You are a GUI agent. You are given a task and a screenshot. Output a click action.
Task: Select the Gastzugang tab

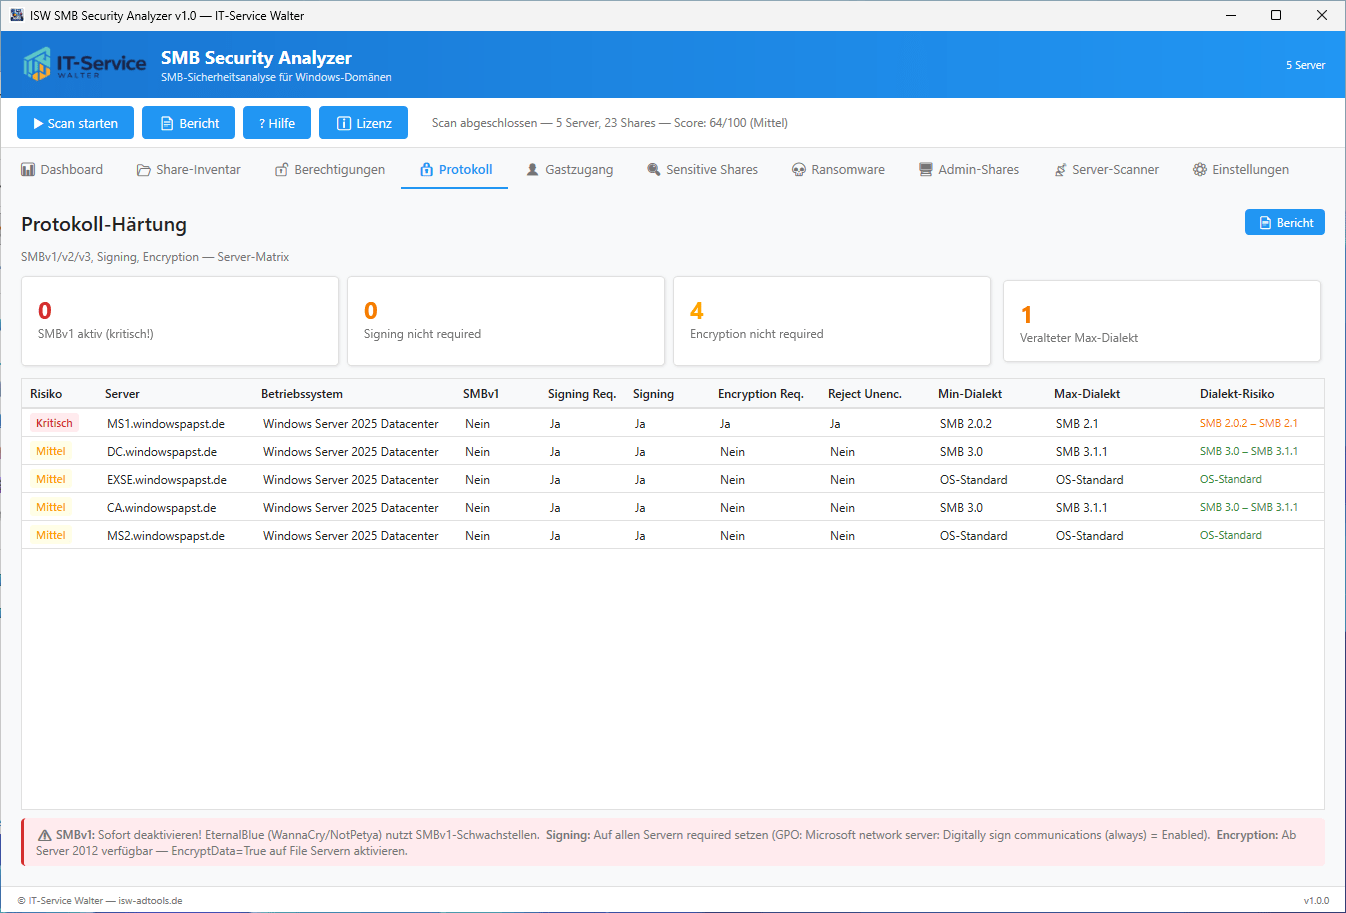pyautogui.click(x=570, y=170)
